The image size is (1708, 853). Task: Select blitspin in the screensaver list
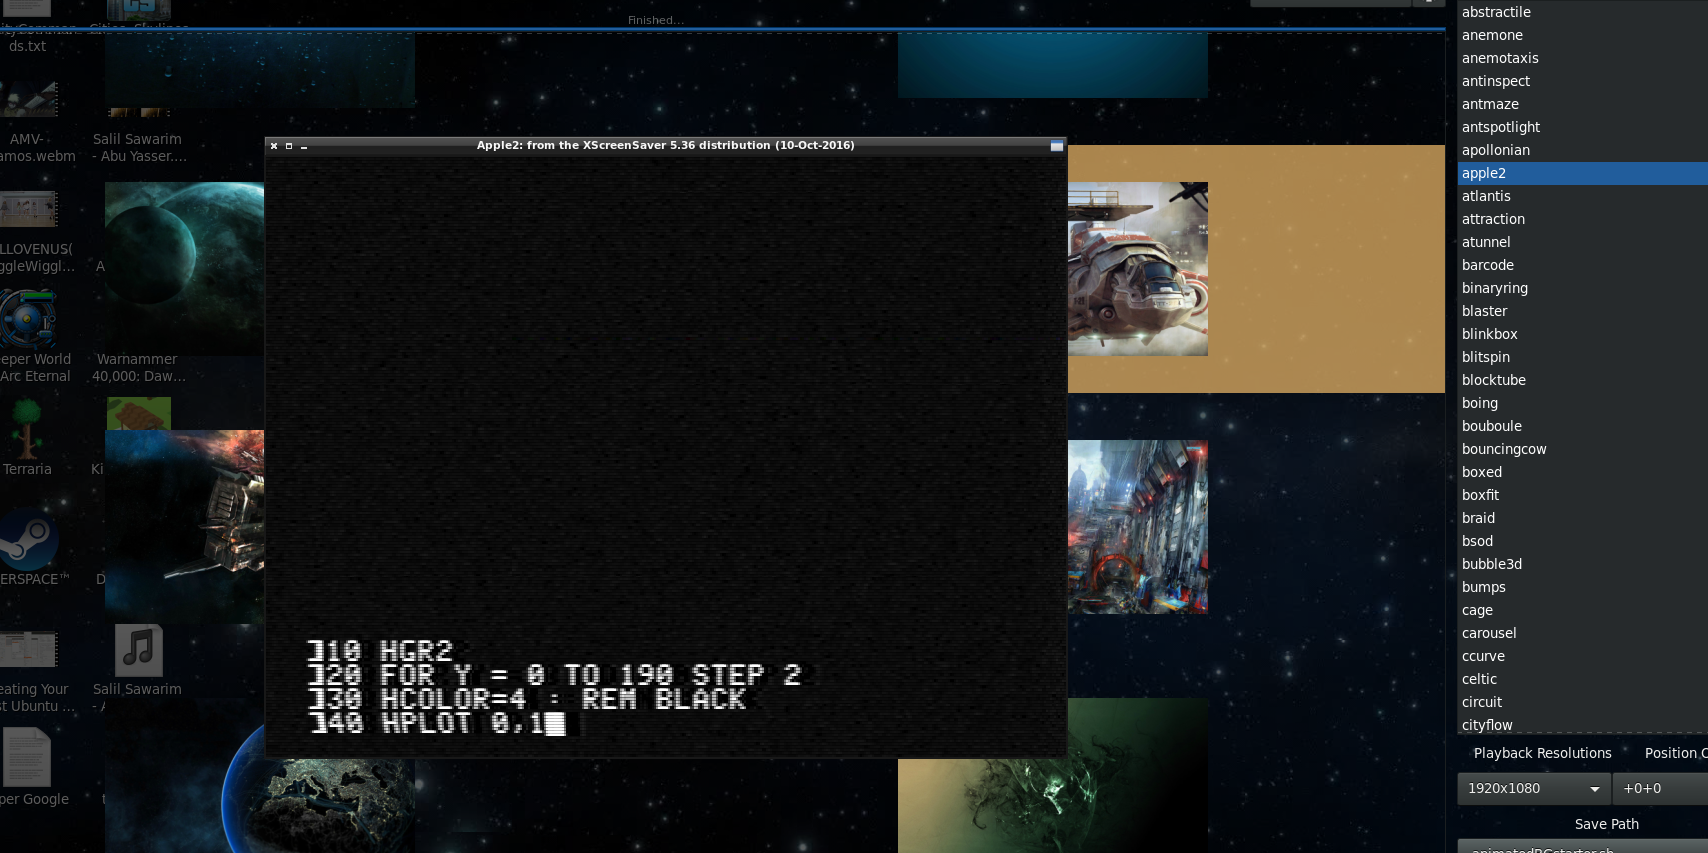tap(1582, 357)
